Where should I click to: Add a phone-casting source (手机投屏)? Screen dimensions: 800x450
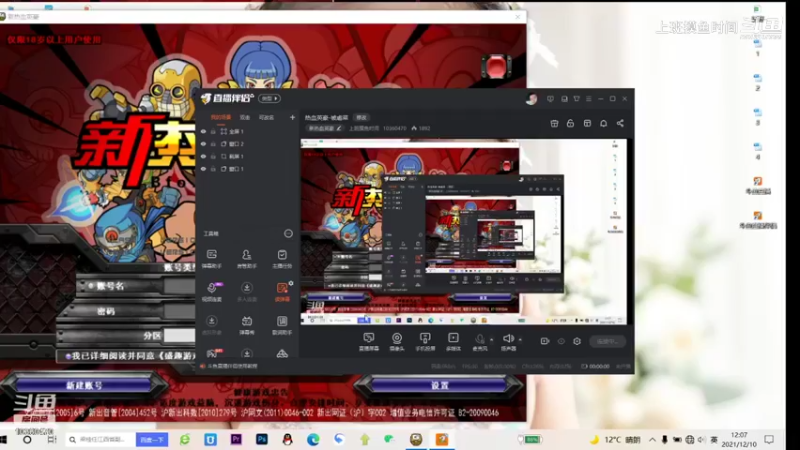point(425,341)
